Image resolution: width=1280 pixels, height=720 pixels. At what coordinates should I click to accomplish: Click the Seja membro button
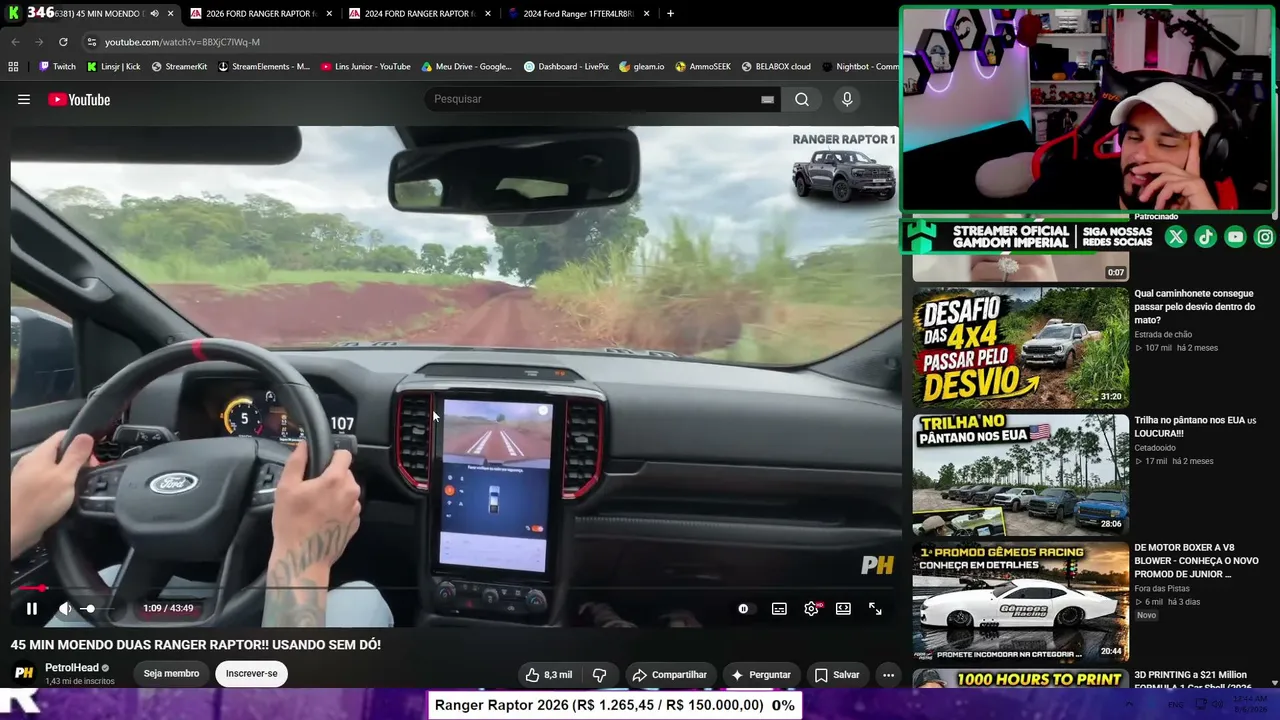coord(171,674)
